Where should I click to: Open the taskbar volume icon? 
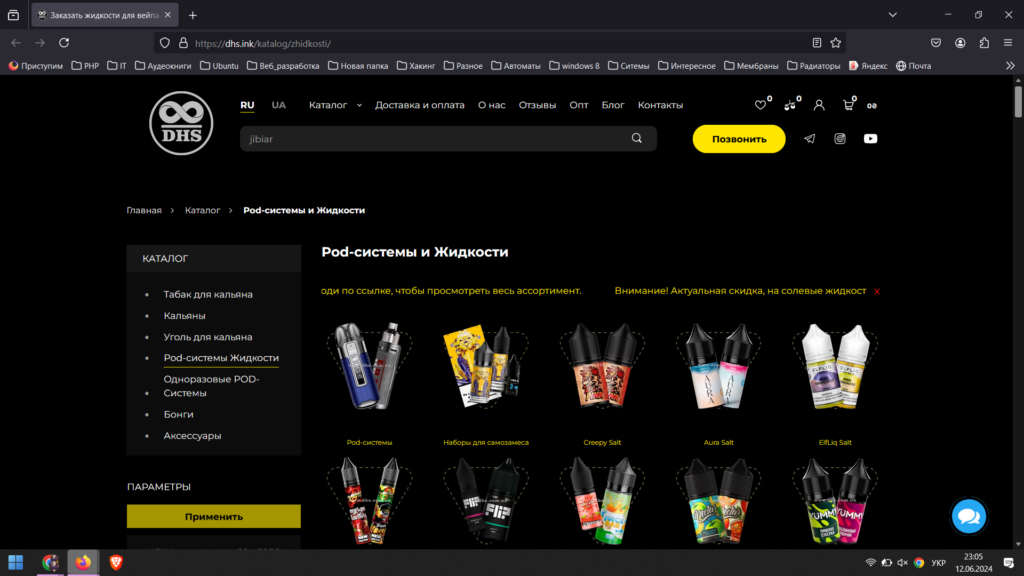pos(903,562)
